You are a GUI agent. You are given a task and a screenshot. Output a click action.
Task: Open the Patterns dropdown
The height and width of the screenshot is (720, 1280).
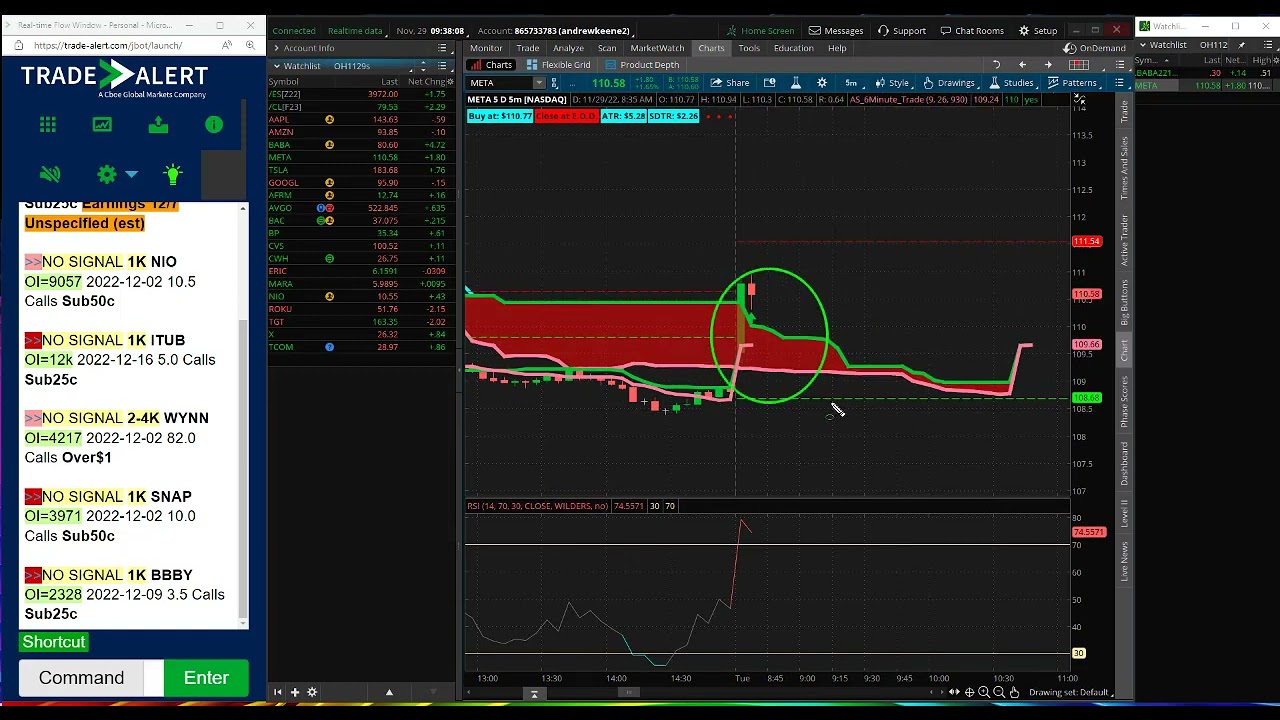(1073, 83)
